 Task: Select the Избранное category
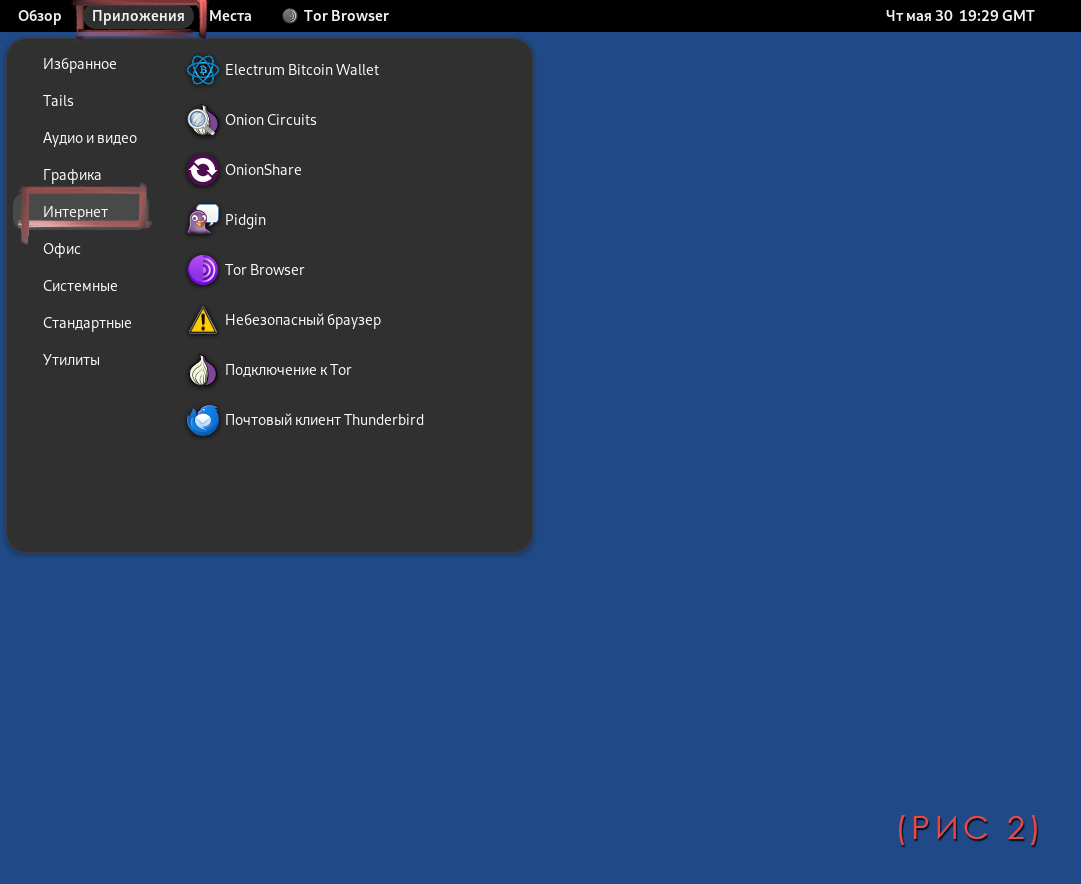pos(80,64)
